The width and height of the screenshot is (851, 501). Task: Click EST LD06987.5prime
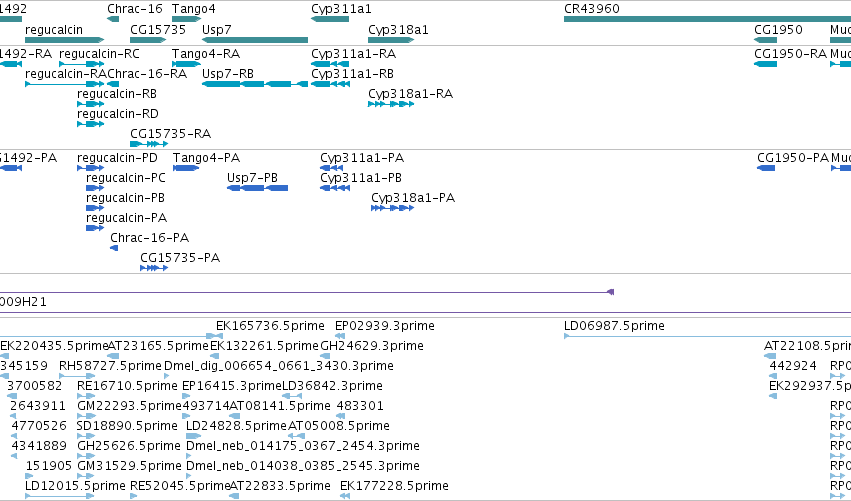pyautogui.click(x=614, y=326)
